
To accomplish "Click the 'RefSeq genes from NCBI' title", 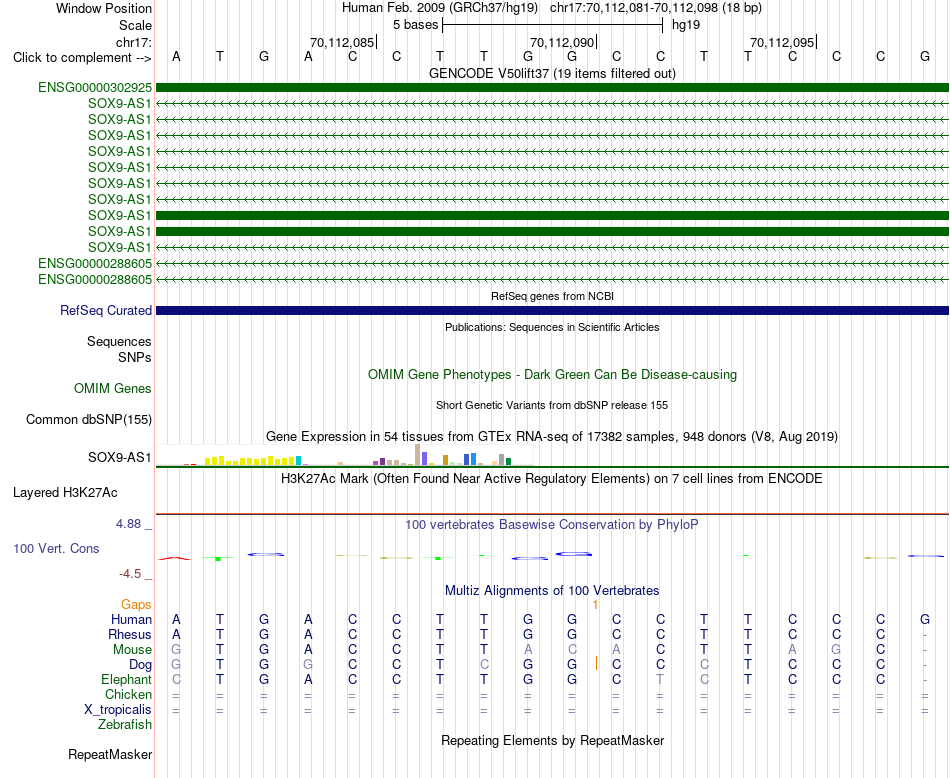I will pos(552,296).
